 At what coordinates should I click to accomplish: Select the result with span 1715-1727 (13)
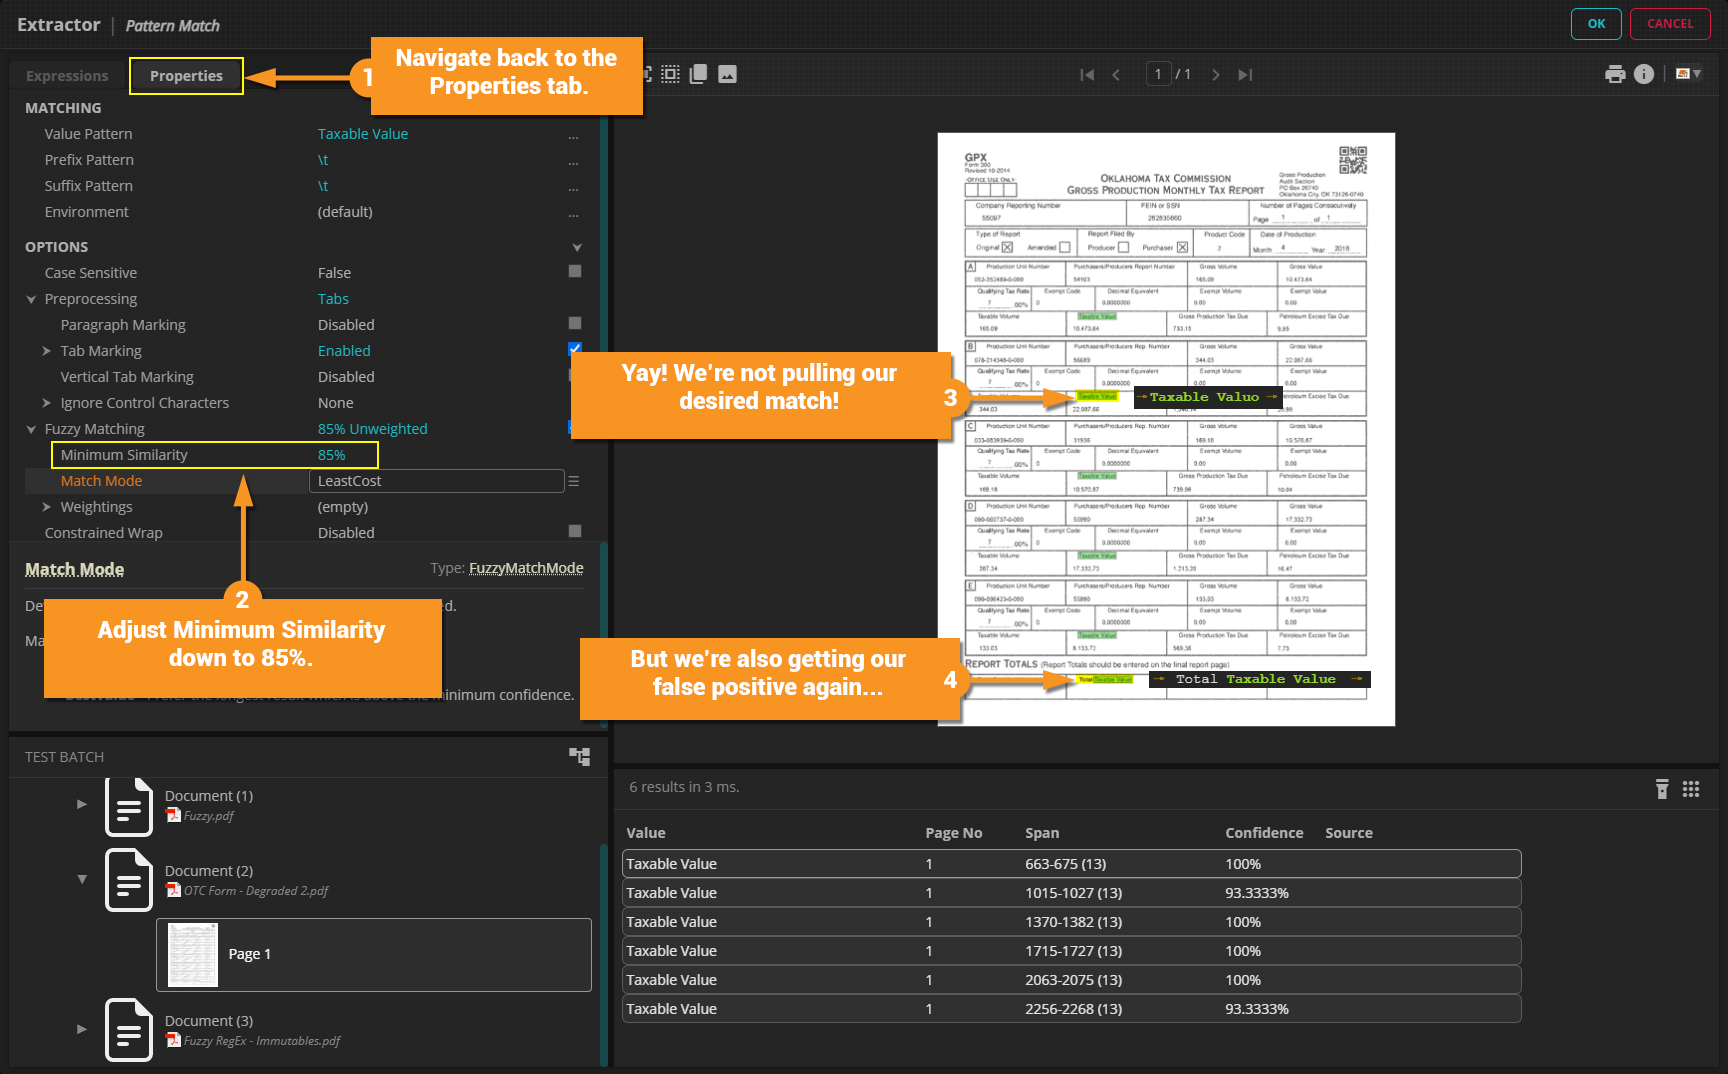point(1071,951)
